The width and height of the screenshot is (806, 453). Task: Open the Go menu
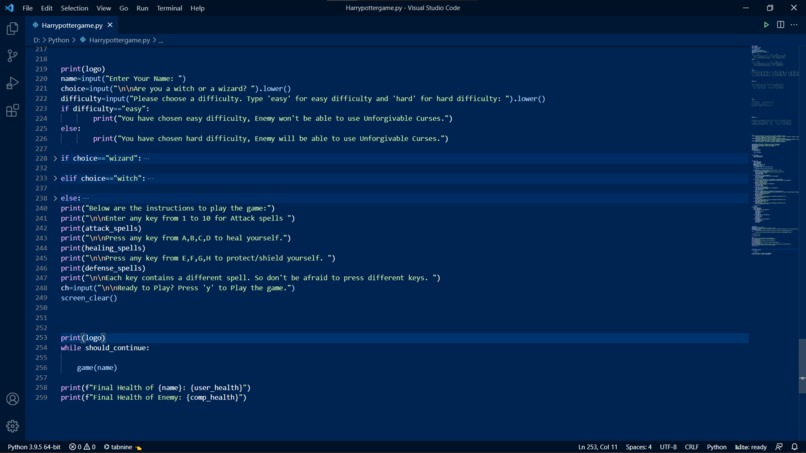(123, 8)
